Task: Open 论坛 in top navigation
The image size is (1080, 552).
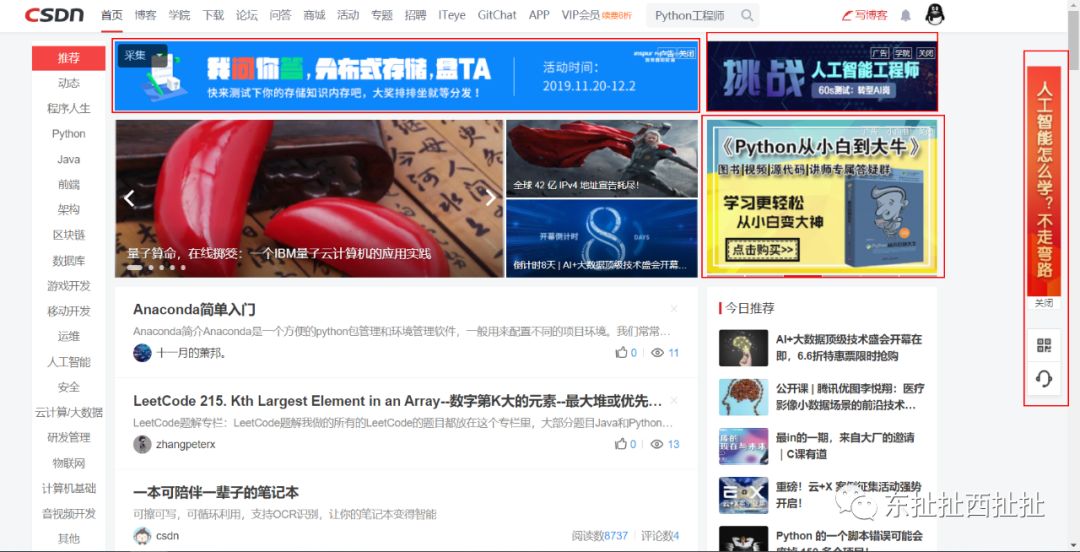Action: pyautogui.click(x=247, y=15)
